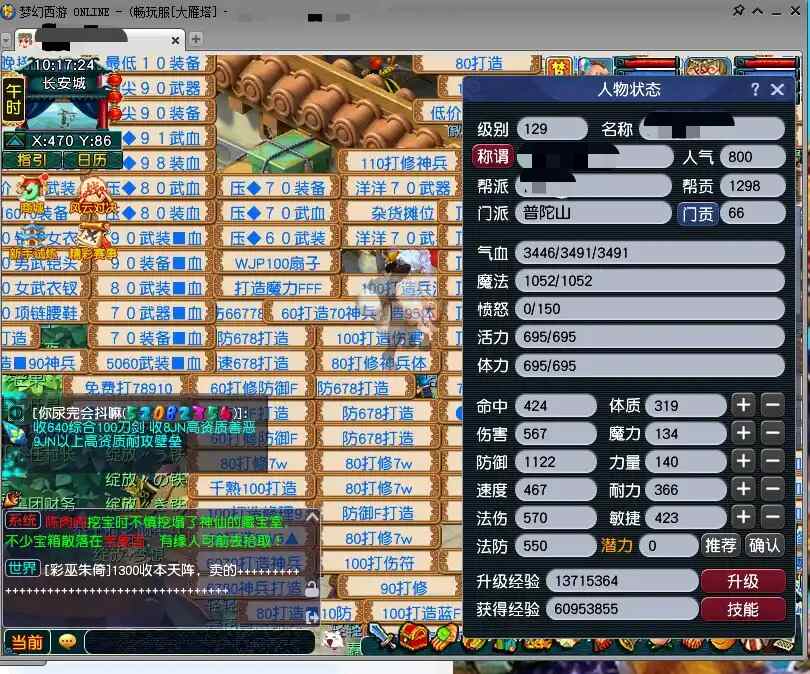Click the 门派 field showing 普陀山

(x=593, y=213)
